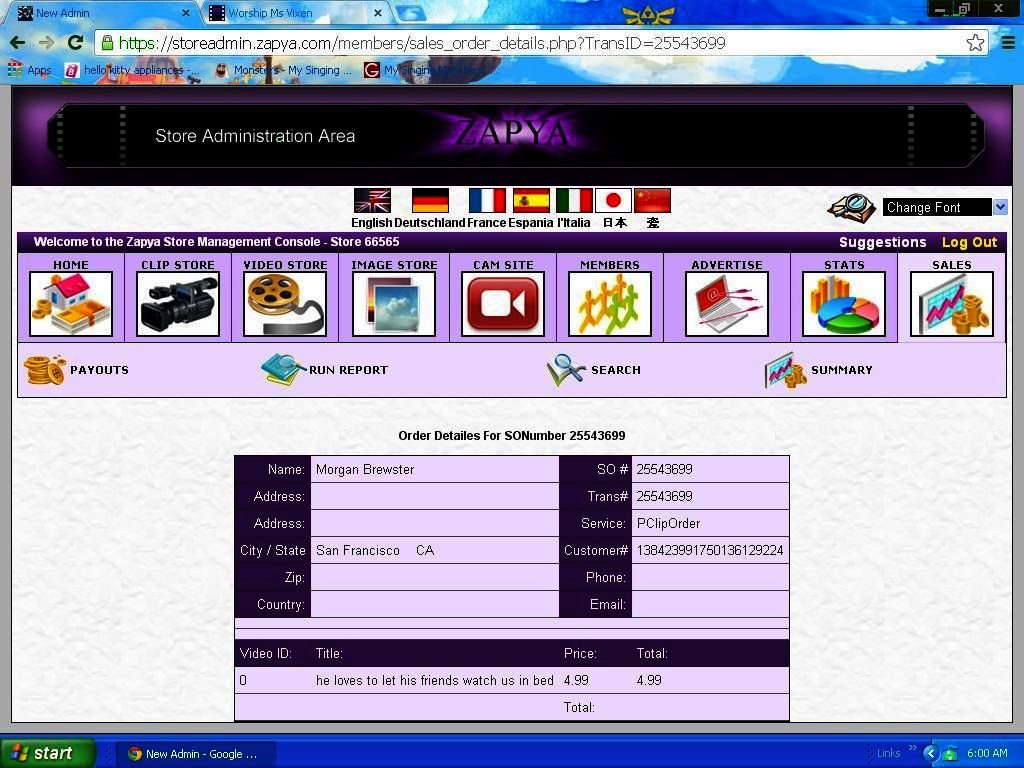This screenshot has width=1024, height=768.
Task: Click the Links toolbar on taskbar
Action: pyautogui.click(x=888, y=753)
